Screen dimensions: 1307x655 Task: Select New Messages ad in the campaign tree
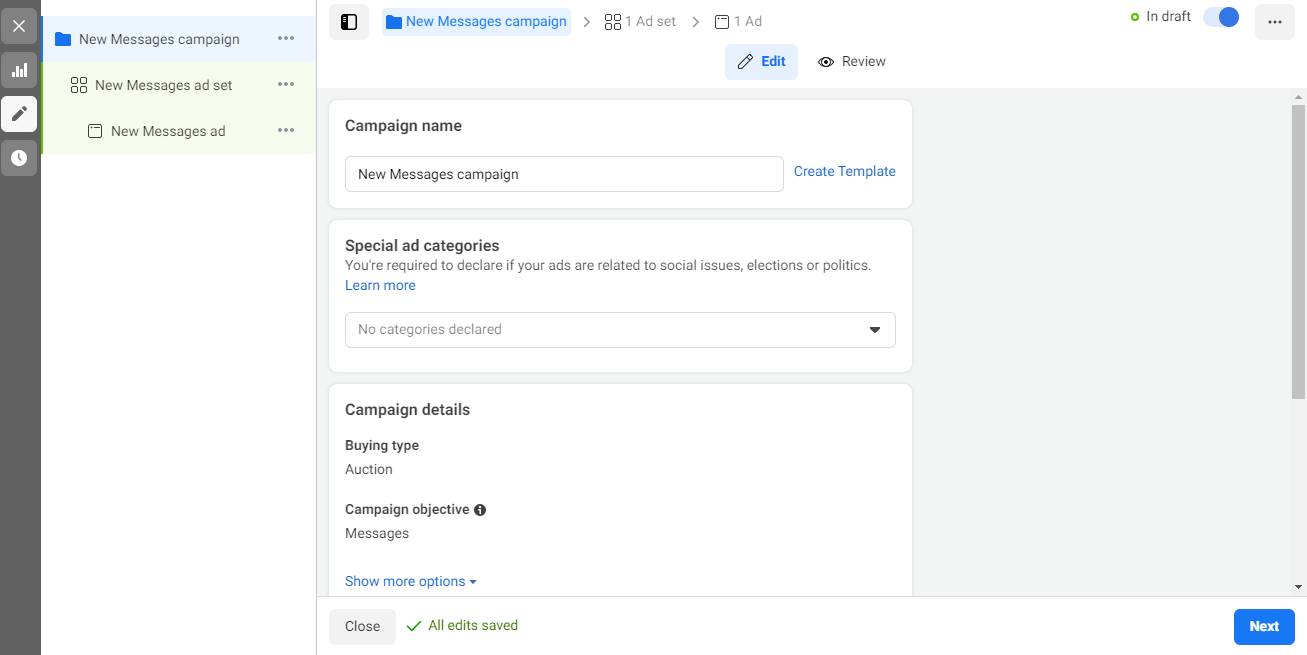169,130
